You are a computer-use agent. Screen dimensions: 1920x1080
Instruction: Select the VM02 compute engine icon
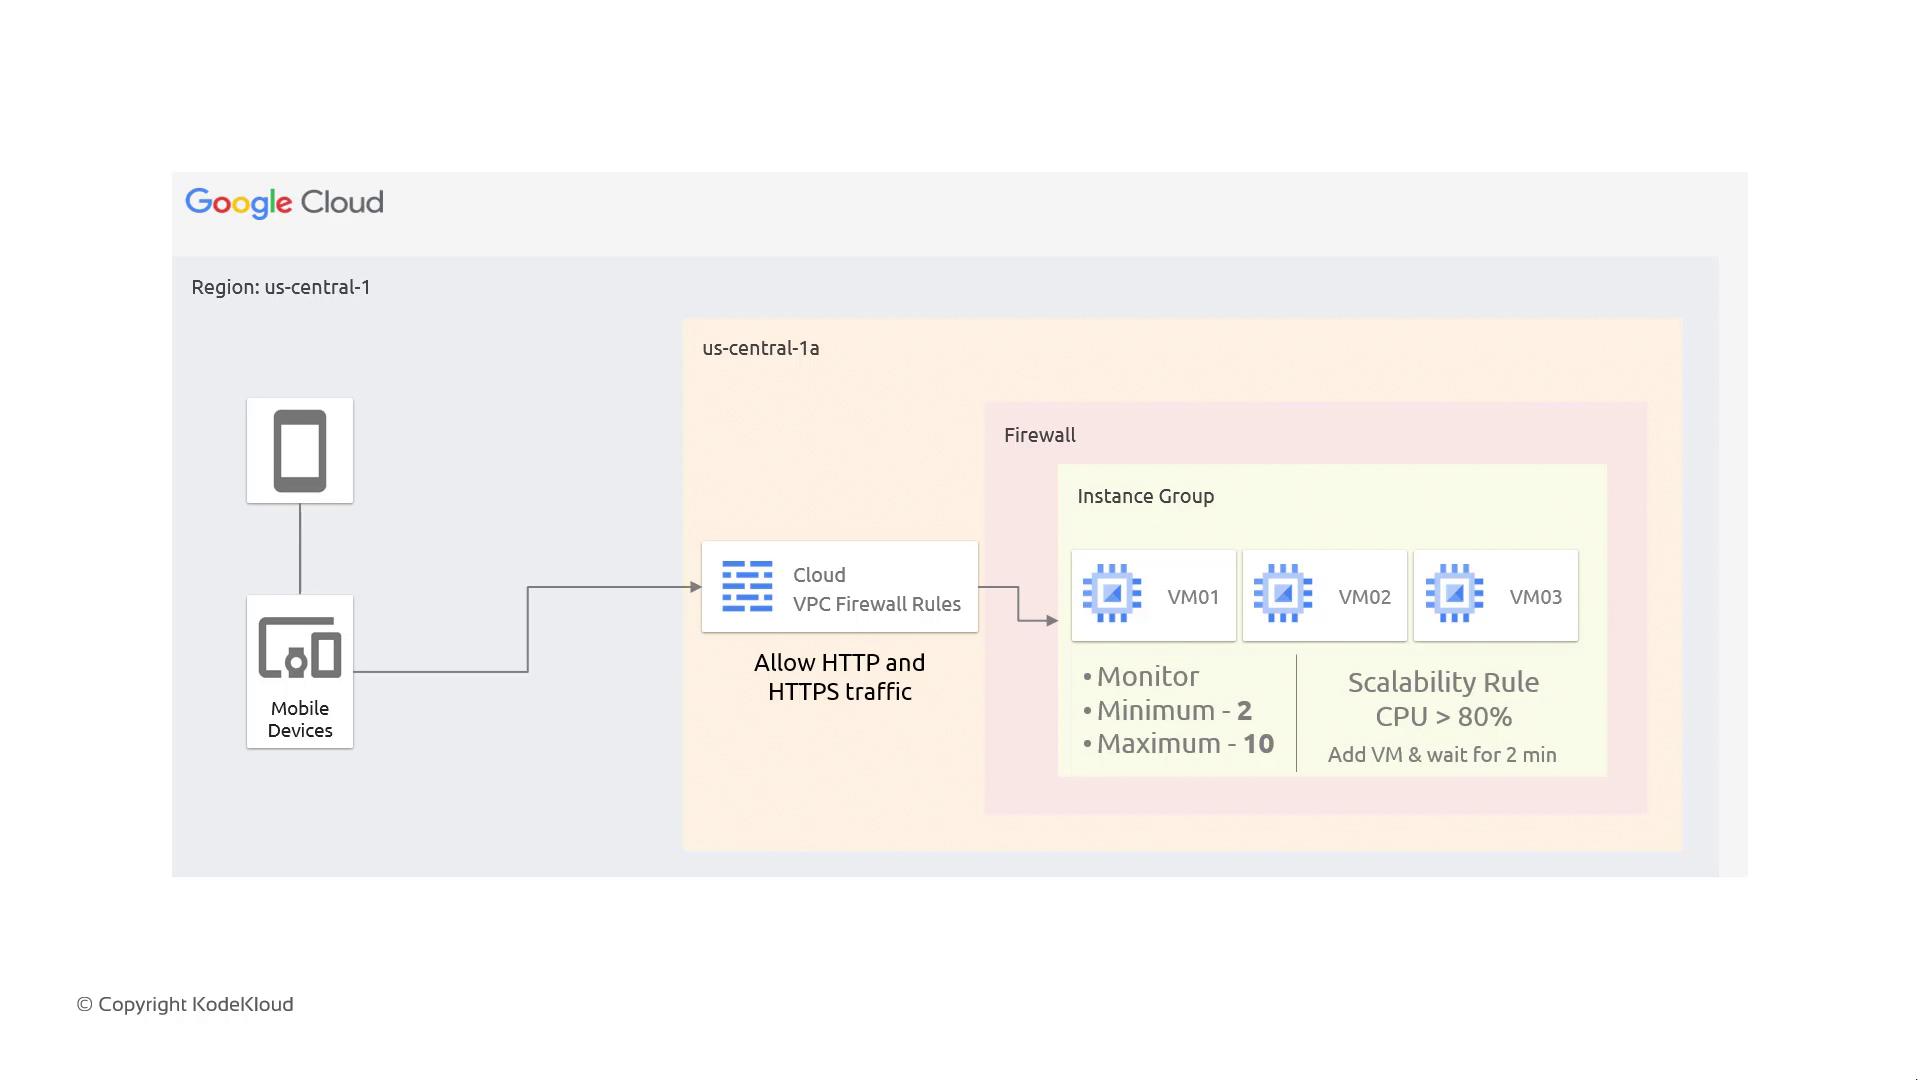pyautogui.click(x=1283, y=593)
